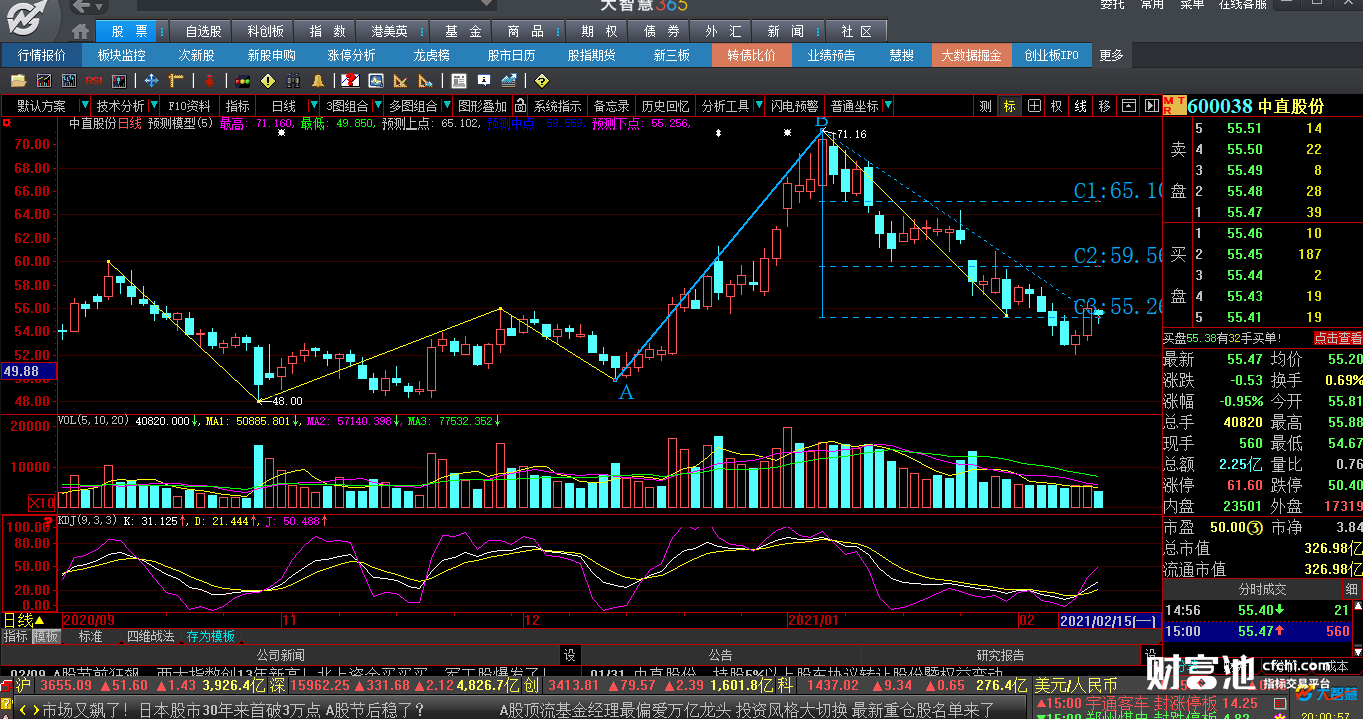Viewport: 1363px width, 719px height.
Task: Click the F10资料 button
Action: (189, 105)
